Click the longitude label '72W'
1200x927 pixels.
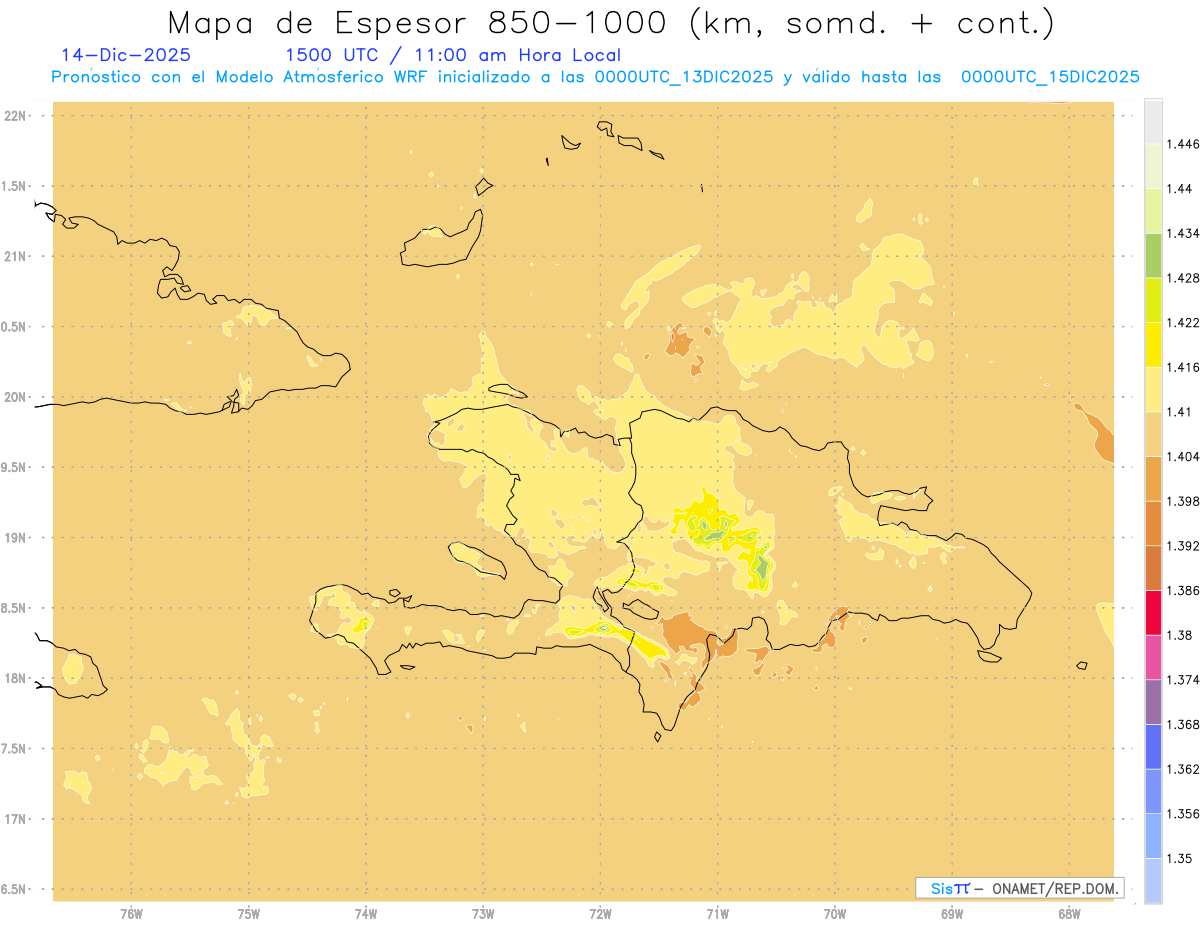pos(600,913)
